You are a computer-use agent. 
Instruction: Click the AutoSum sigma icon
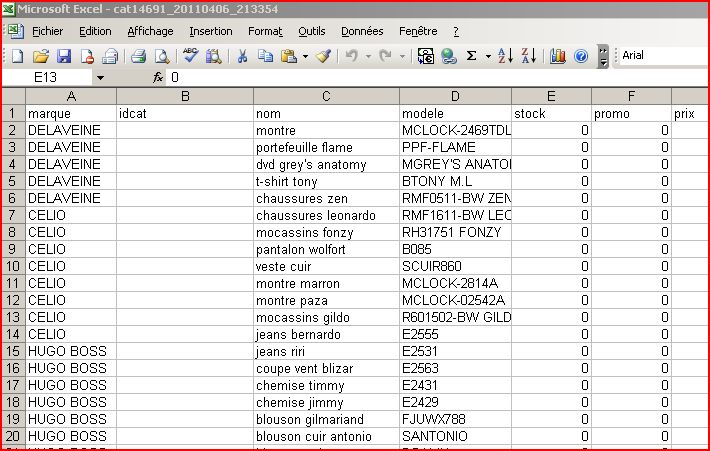[x=471, y=56]
